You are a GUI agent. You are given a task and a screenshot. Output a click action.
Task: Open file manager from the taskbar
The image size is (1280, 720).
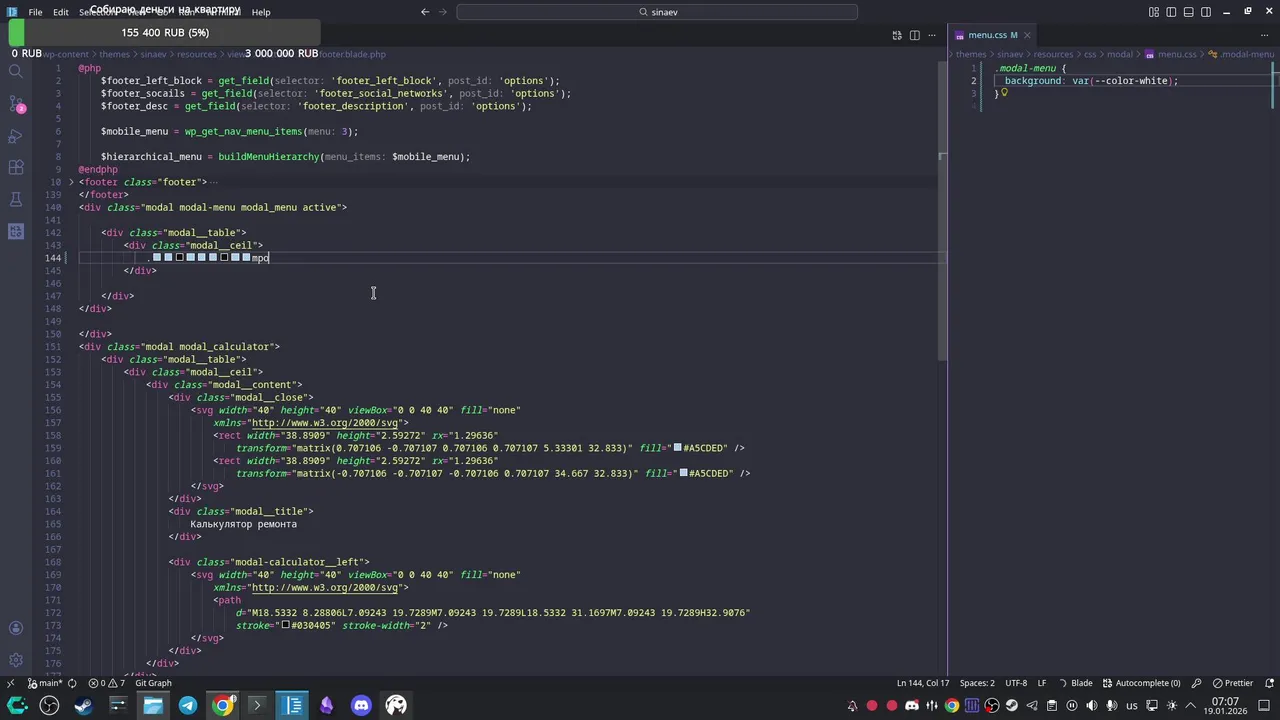152,705
